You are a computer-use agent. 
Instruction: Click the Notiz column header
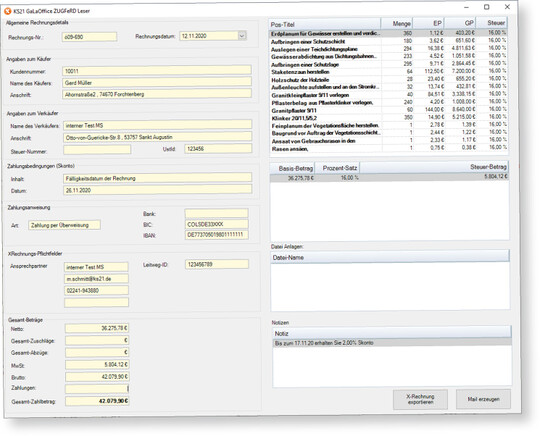[392, 333]
